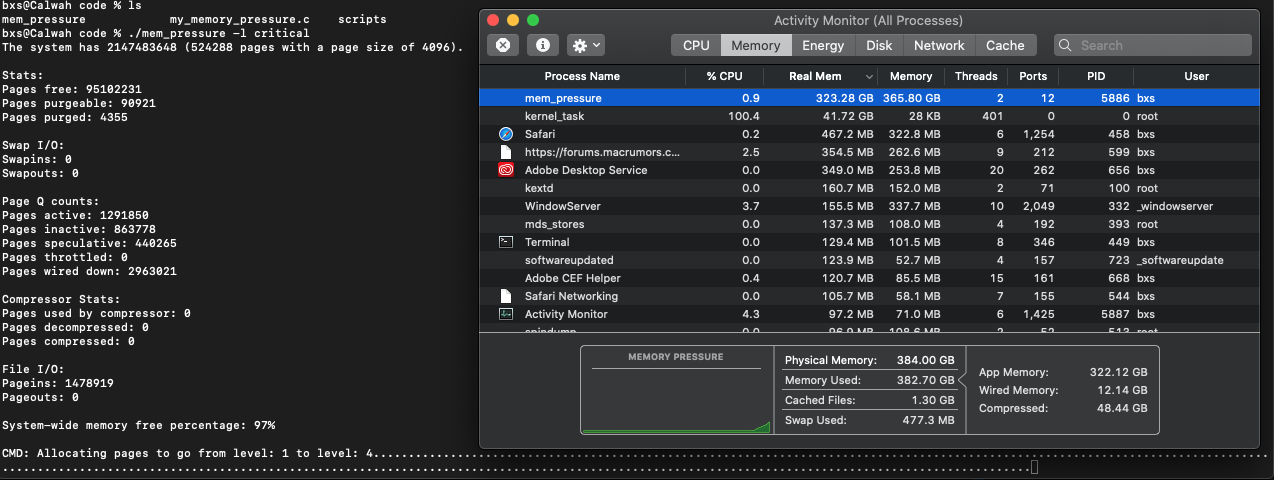The height and width of the screenshot is (480, 1274).
Task: Click the Terminal cursor block
Action: point(1035,467)
